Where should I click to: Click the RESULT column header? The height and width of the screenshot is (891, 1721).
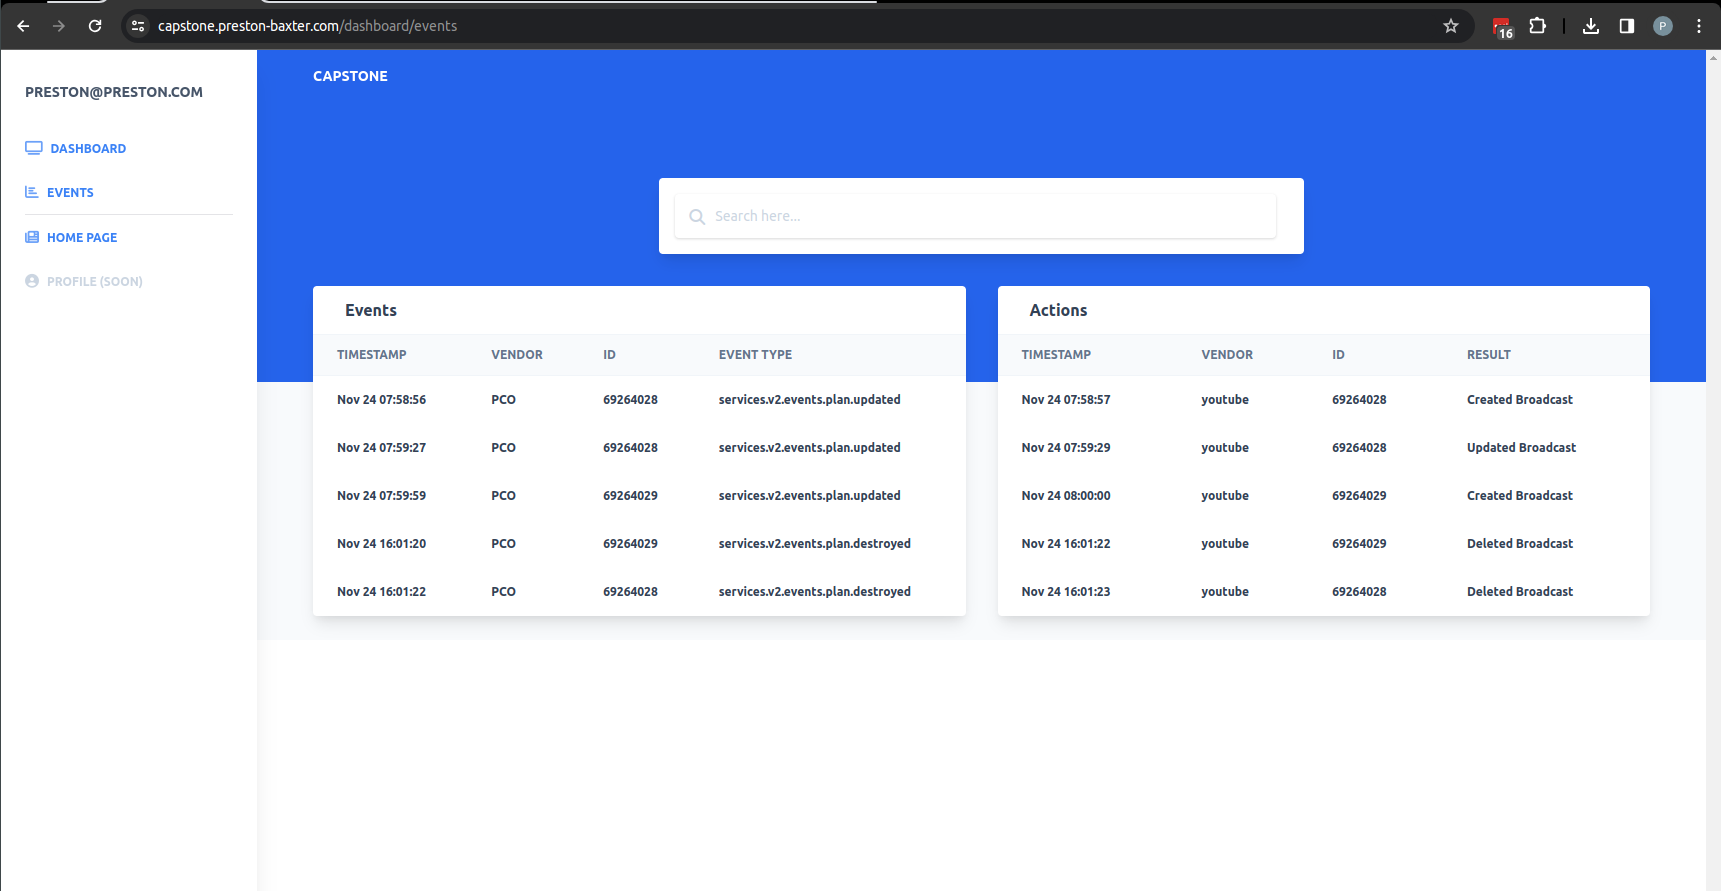pos(1489,355)
